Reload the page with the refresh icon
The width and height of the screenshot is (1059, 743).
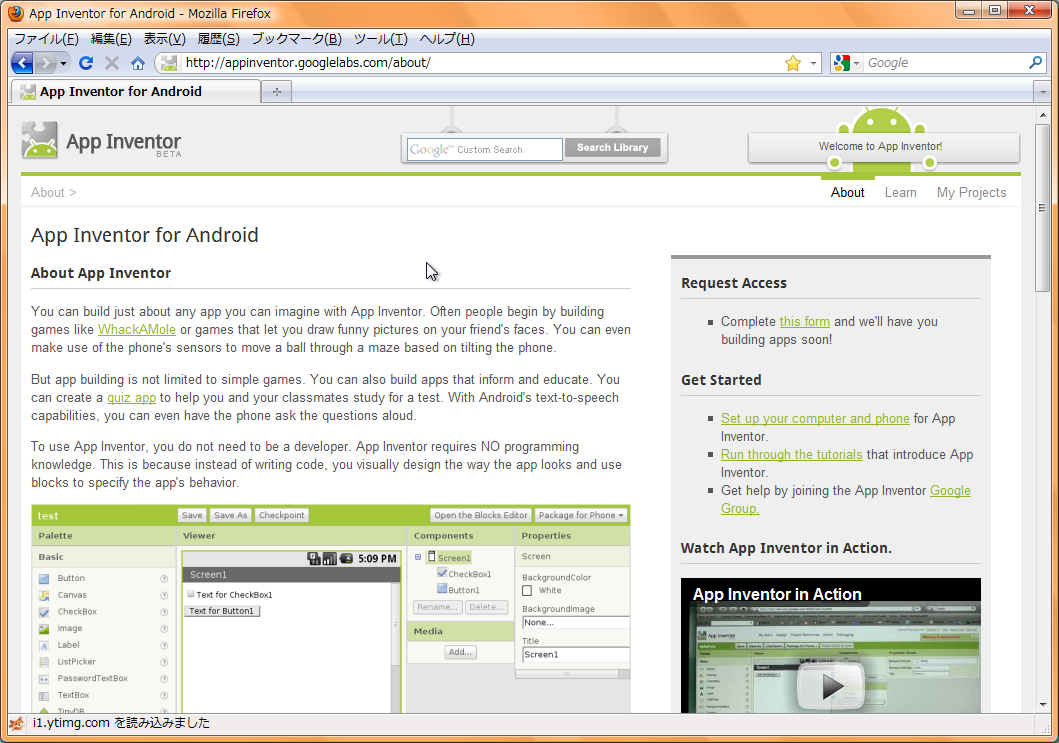[x=86, y=63]
